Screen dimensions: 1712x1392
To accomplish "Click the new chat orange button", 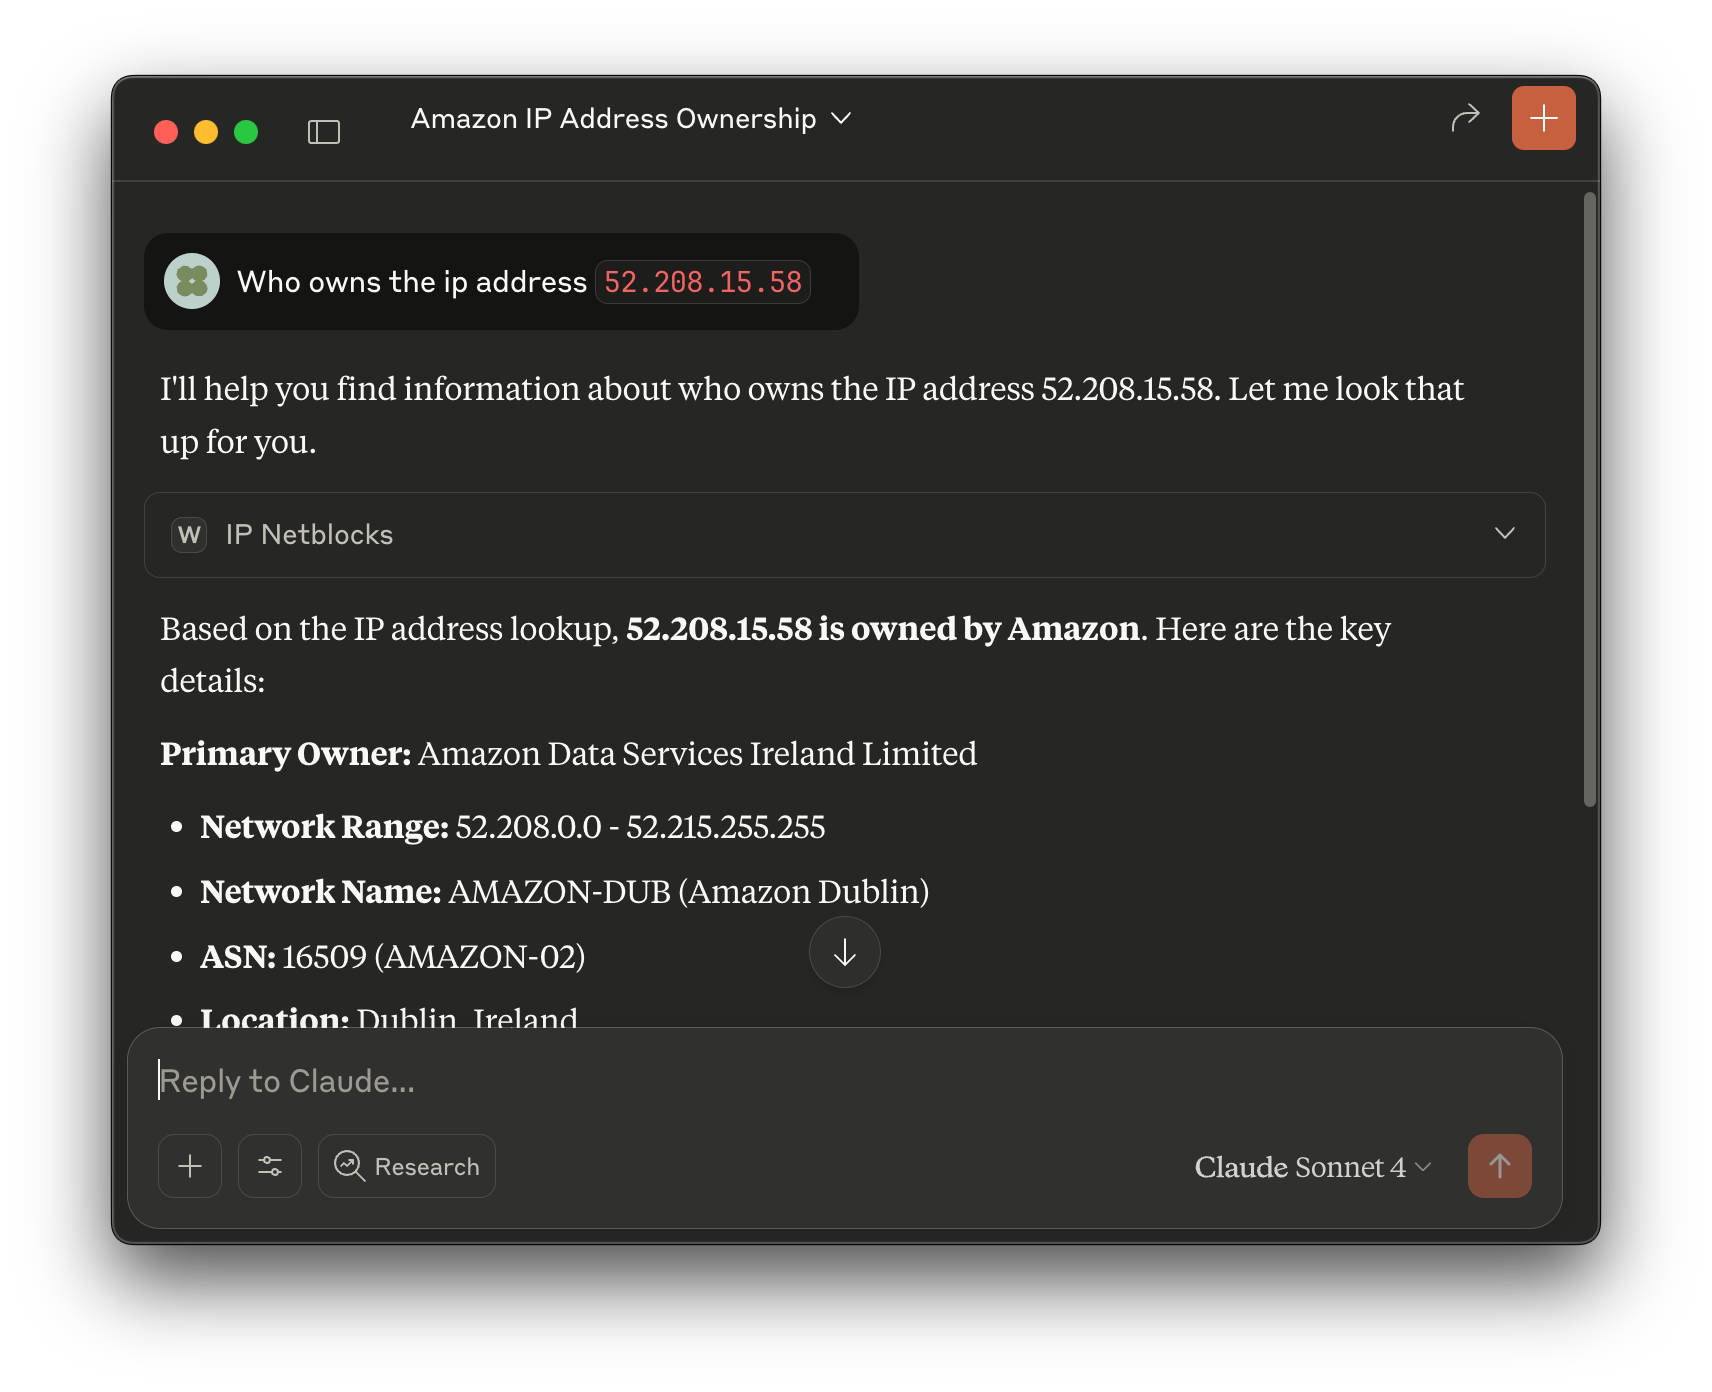I will 1543,117.
